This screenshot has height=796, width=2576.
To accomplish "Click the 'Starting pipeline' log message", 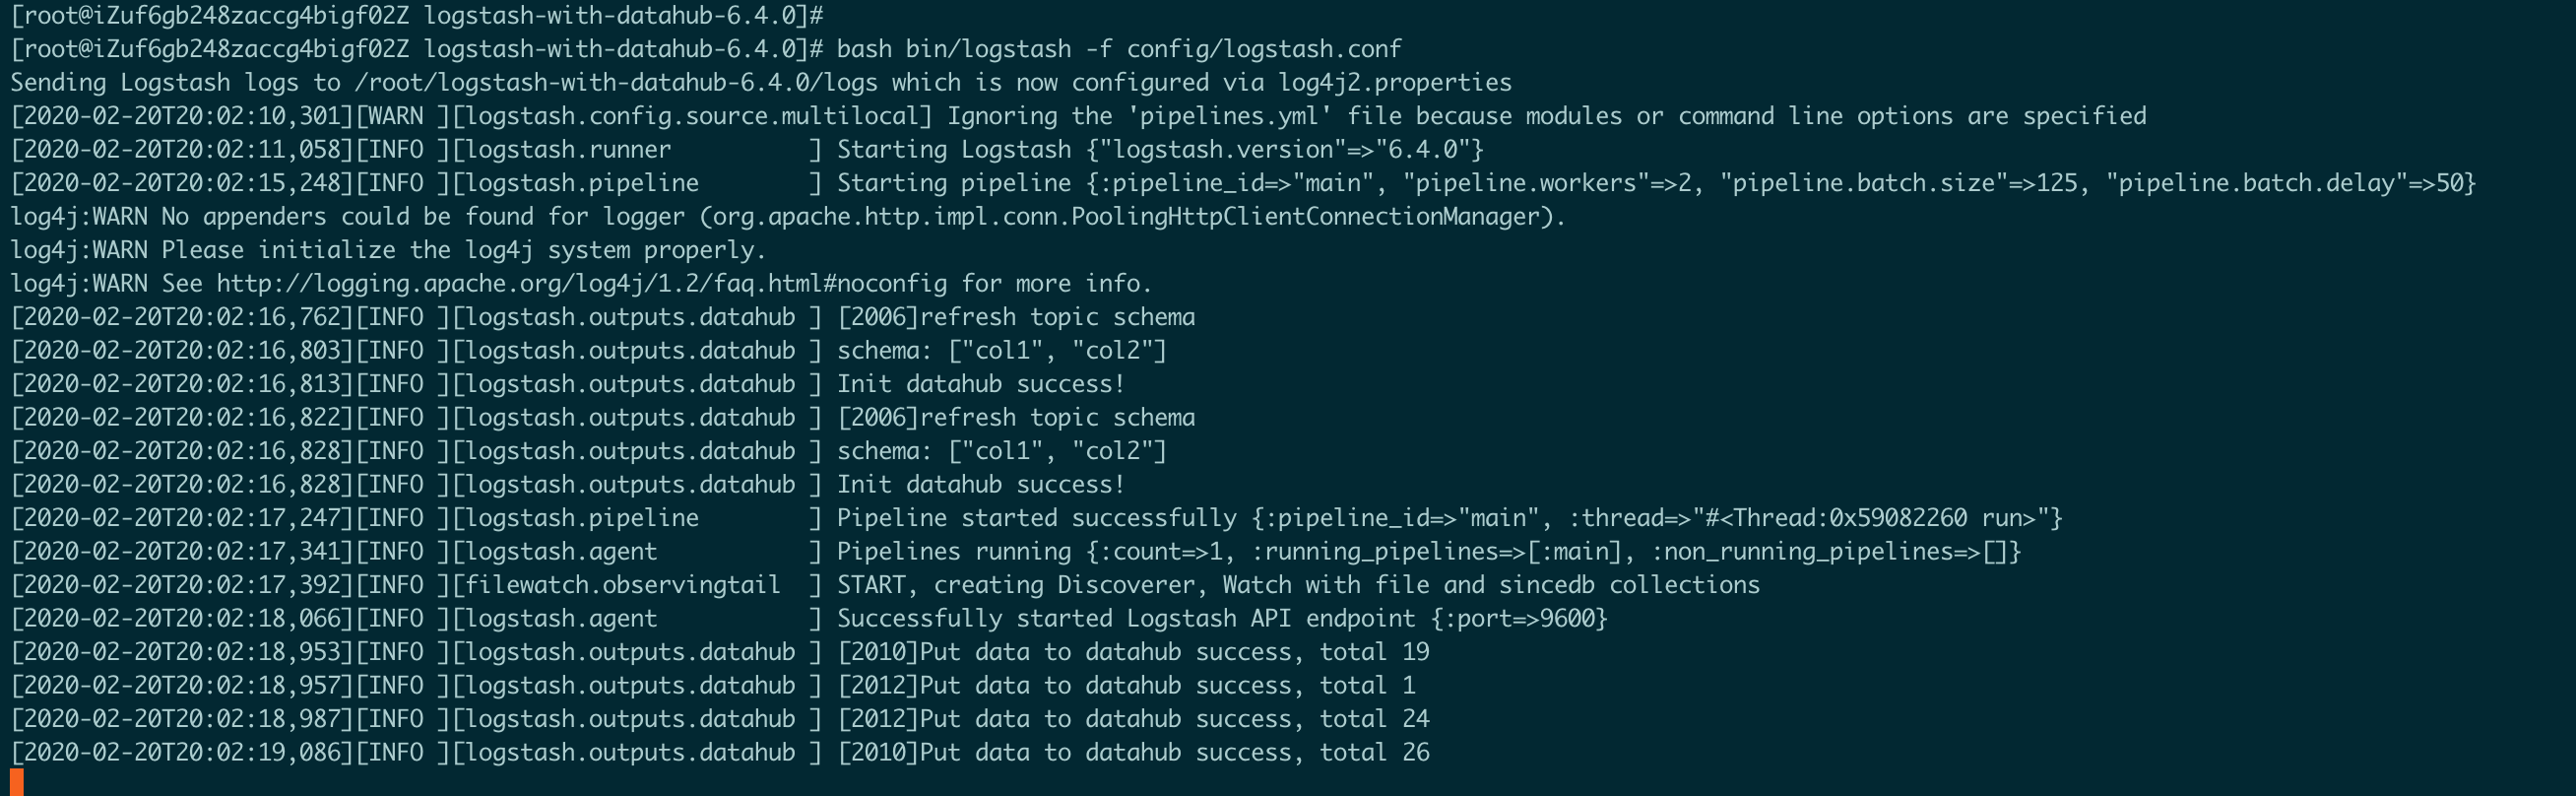I will 1655,183.
